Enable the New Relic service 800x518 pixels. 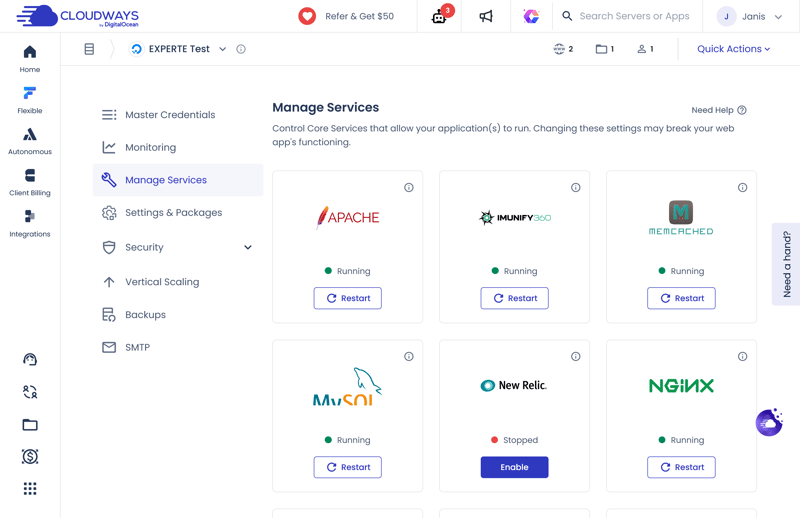pyautogui.click(x=514, y=467)
